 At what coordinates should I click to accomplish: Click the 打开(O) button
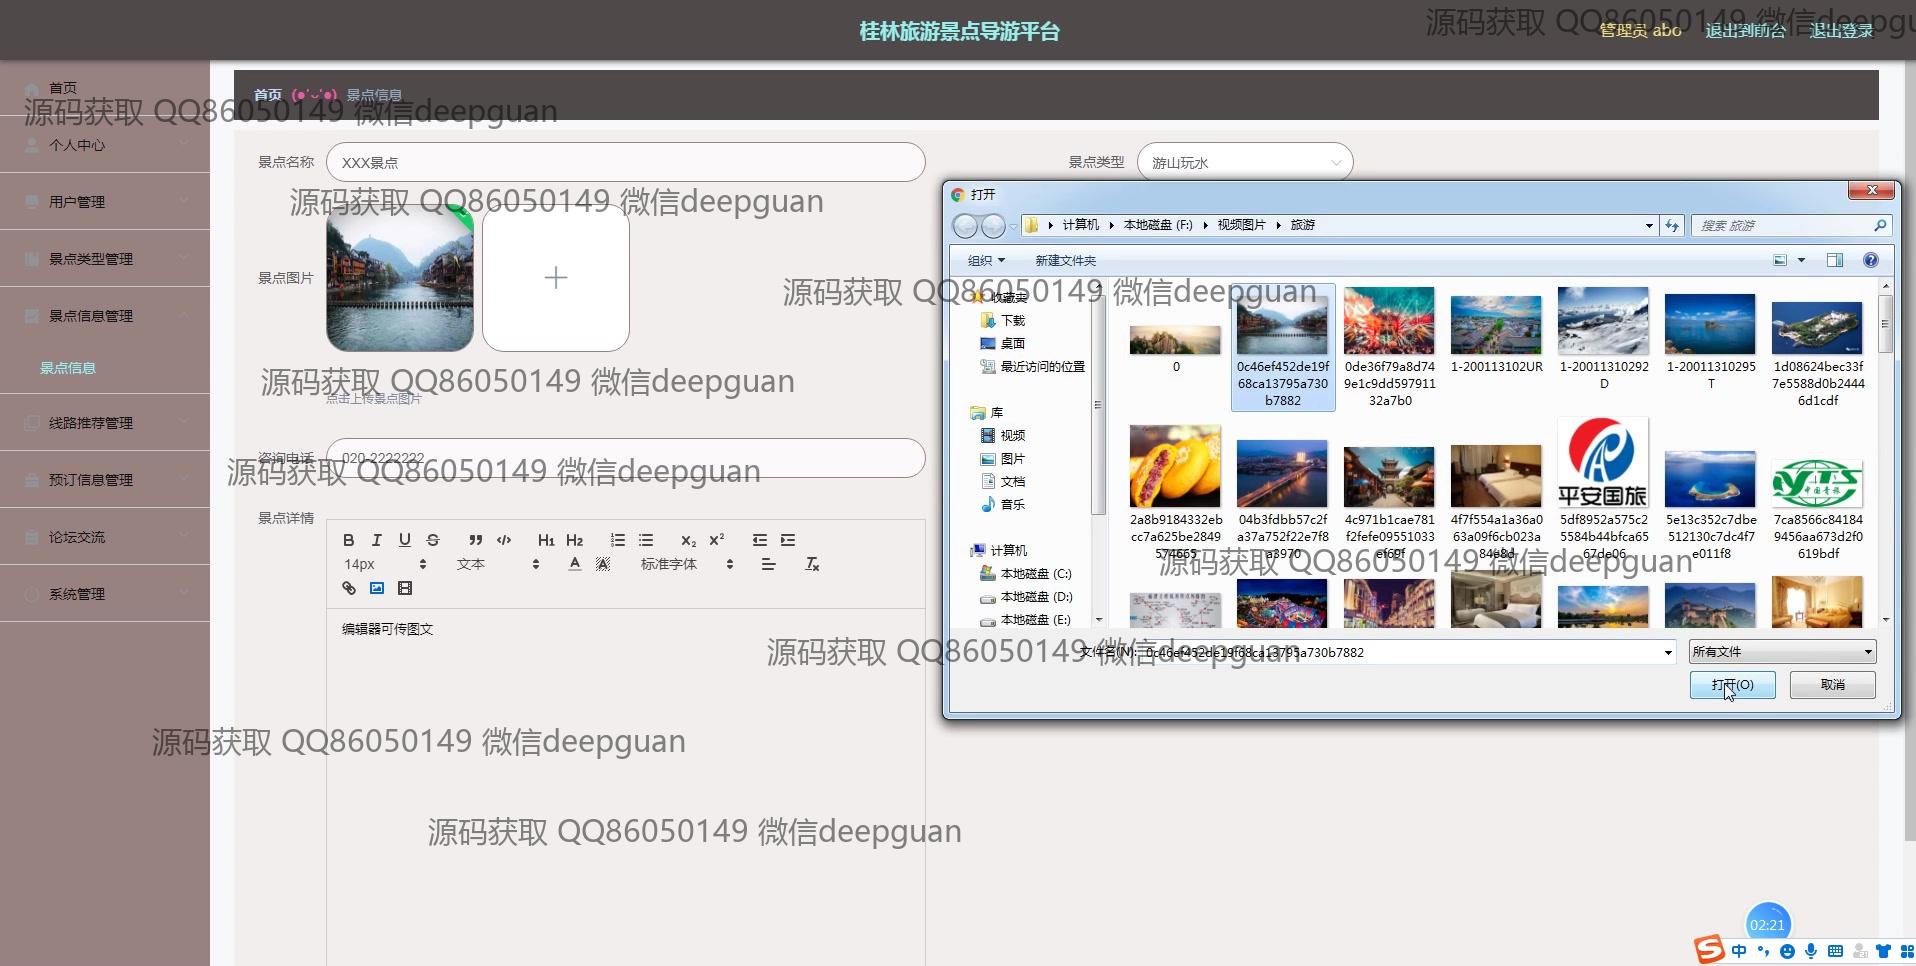click(x=1732, y=685)
